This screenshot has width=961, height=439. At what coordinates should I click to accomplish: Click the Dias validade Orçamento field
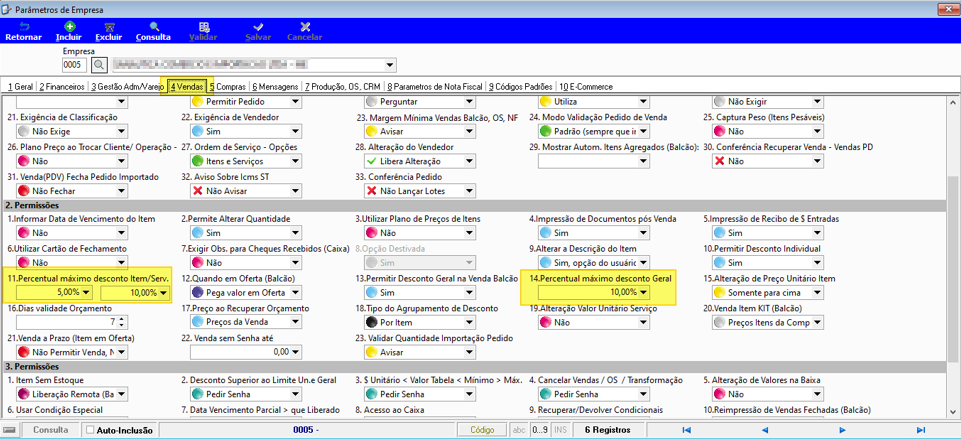(67, 322)
